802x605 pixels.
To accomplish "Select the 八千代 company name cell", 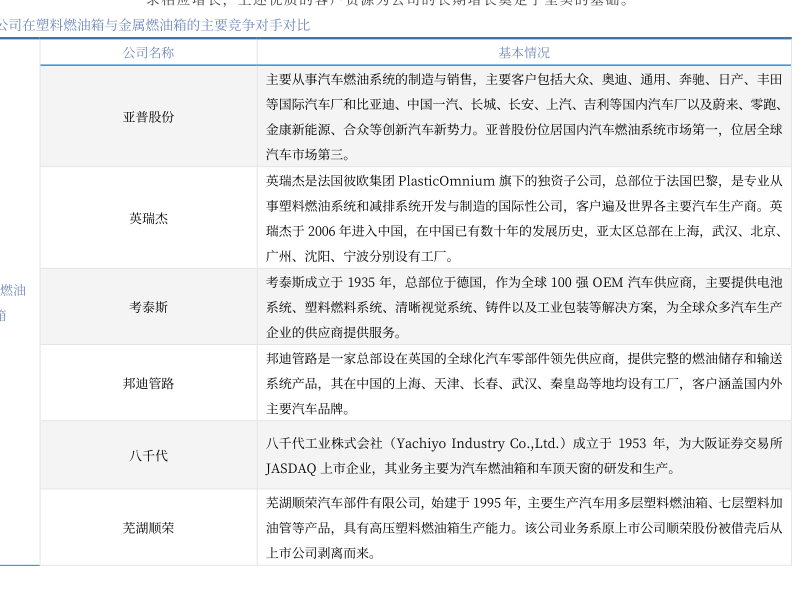I will click(x=148, y=455).
